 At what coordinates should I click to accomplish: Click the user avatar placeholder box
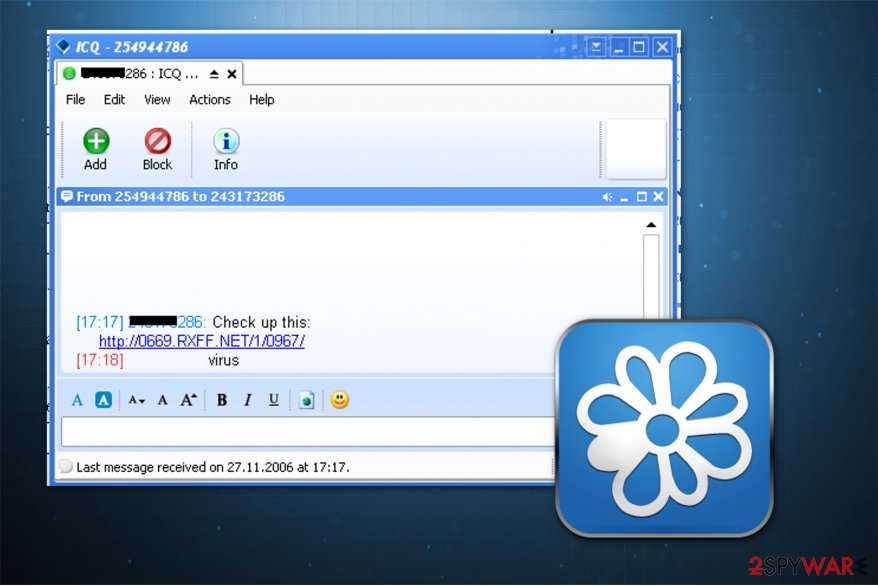click(636, 149)
